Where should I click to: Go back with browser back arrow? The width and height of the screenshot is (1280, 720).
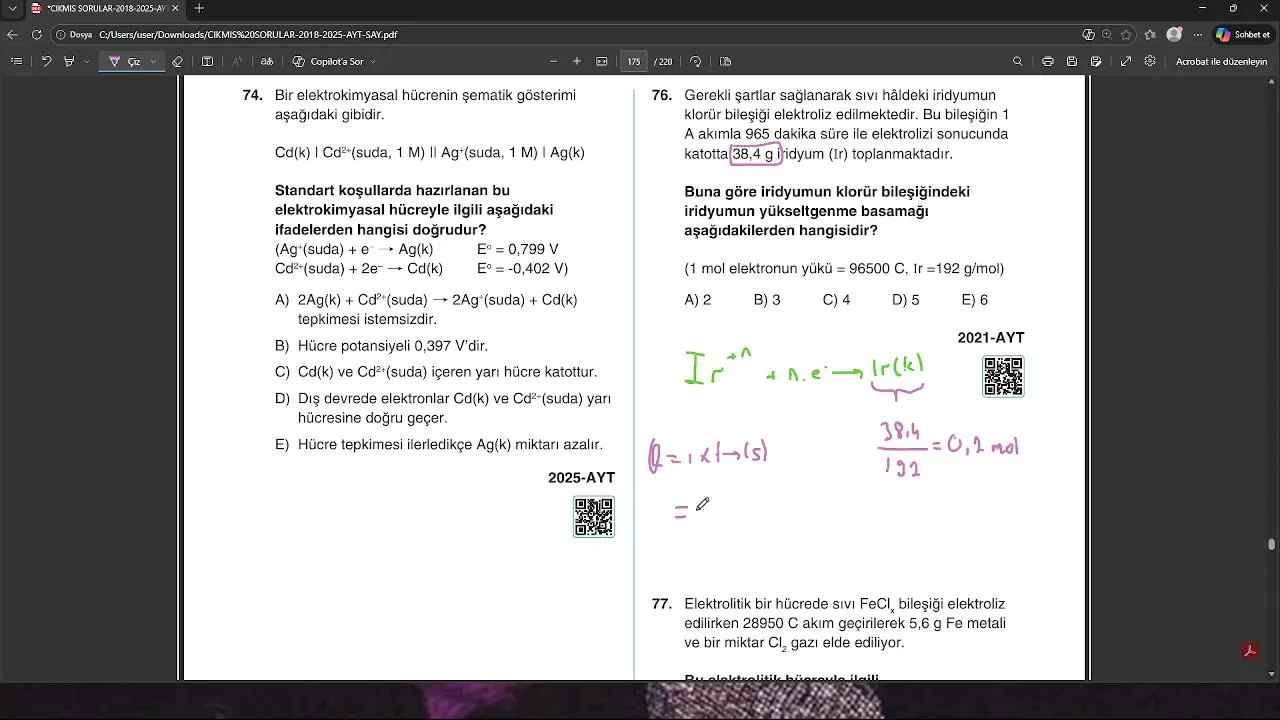pyautogui.click(x=13, y=34)
